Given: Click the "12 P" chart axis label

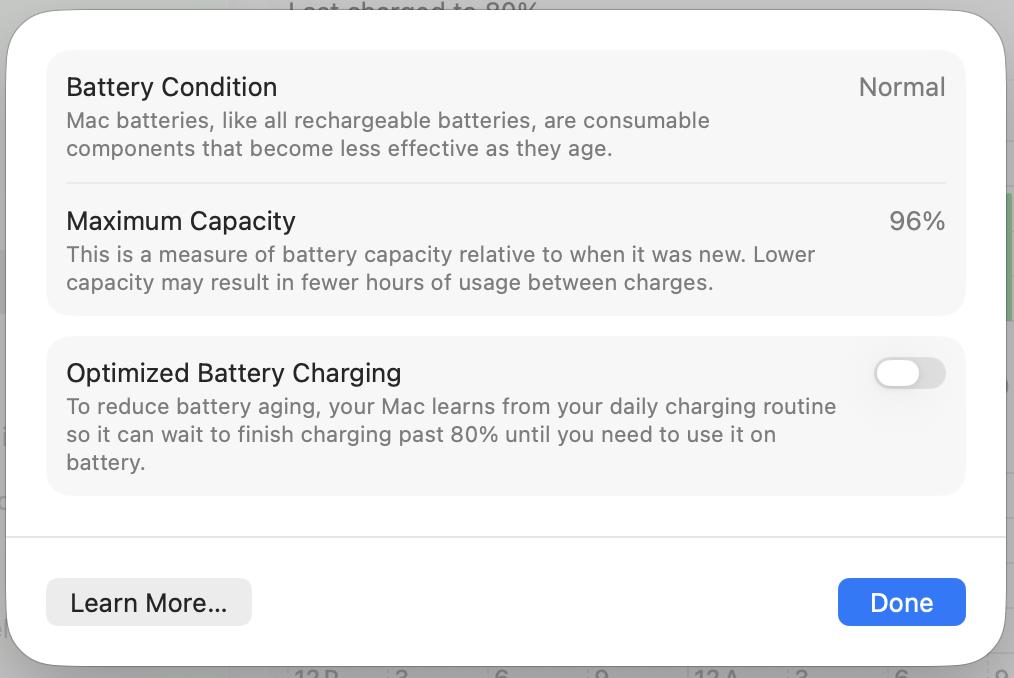Looking at the screenshot, I should pos(316,673).
